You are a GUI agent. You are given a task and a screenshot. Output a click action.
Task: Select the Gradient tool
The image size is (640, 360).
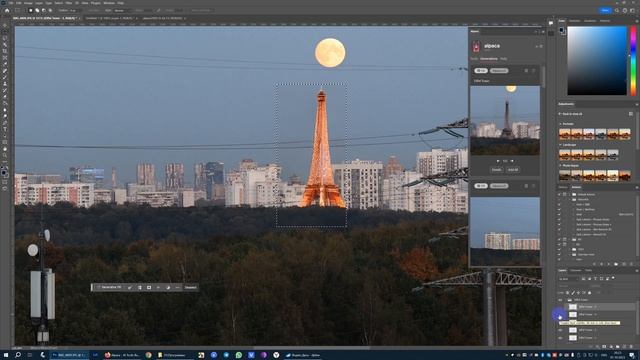pyautogui.click(x=5, y=103)
